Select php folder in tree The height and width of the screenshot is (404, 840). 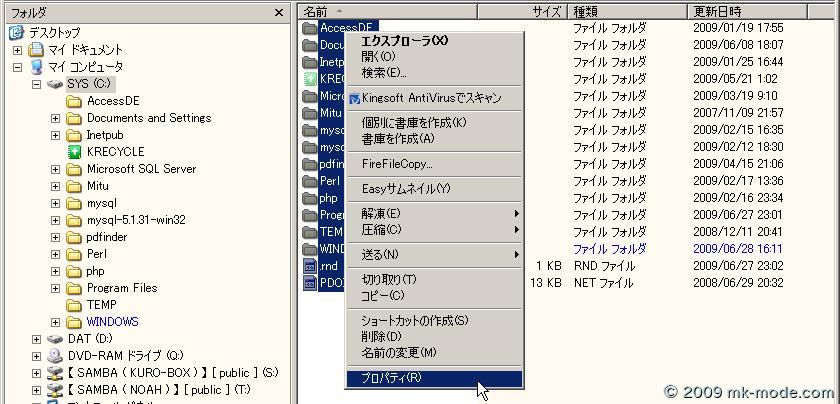click(95, 272)
